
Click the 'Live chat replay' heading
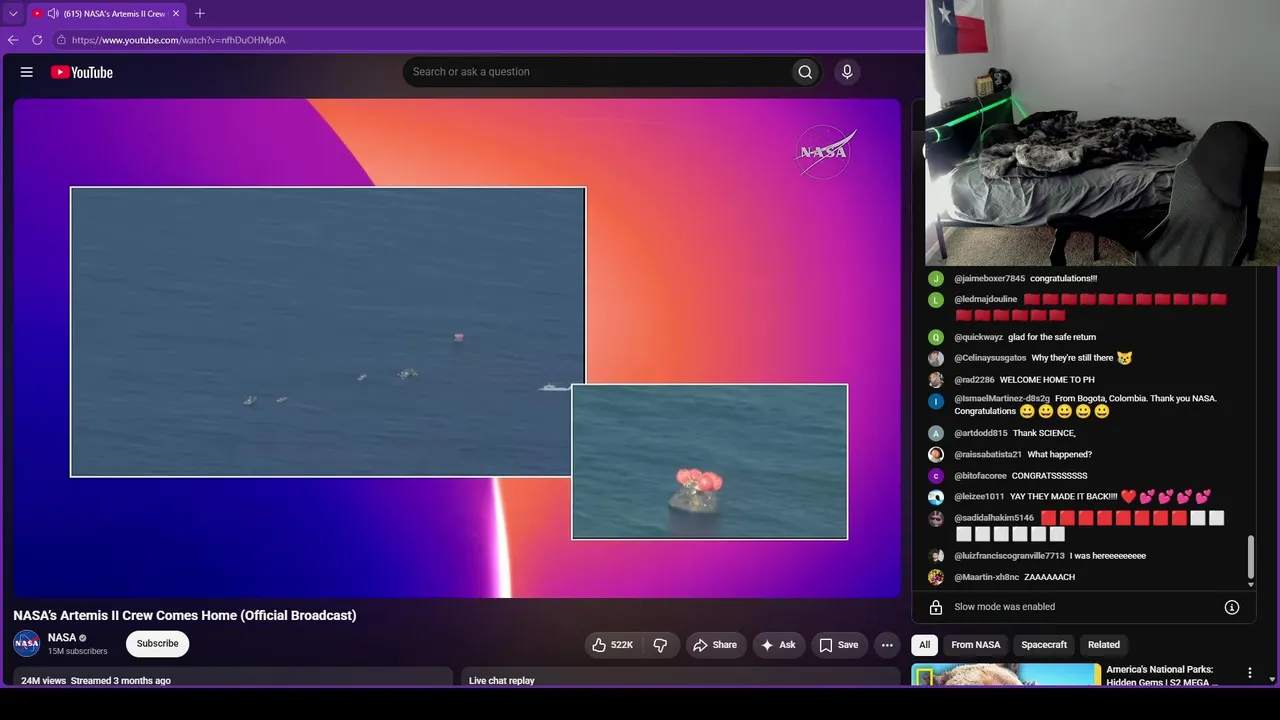(x=502, y=681)
